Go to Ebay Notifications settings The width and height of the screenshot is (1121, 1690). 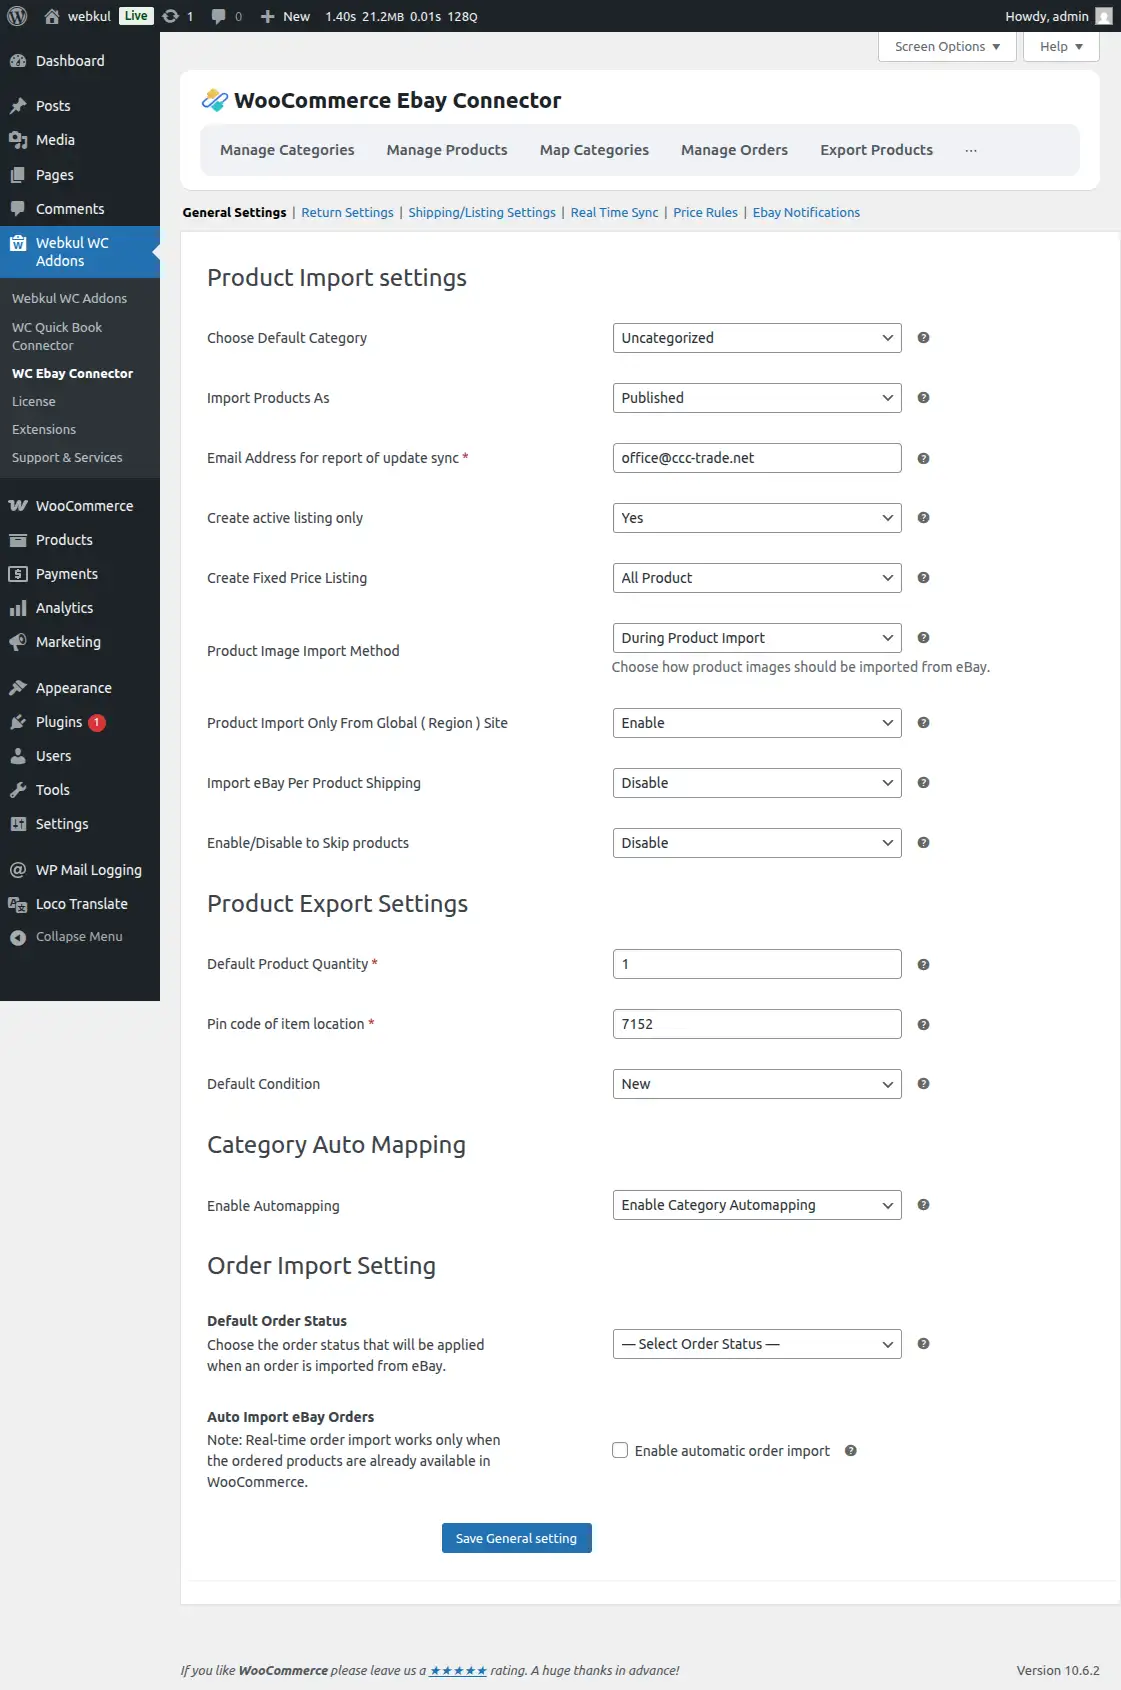[x=806, y=213]
